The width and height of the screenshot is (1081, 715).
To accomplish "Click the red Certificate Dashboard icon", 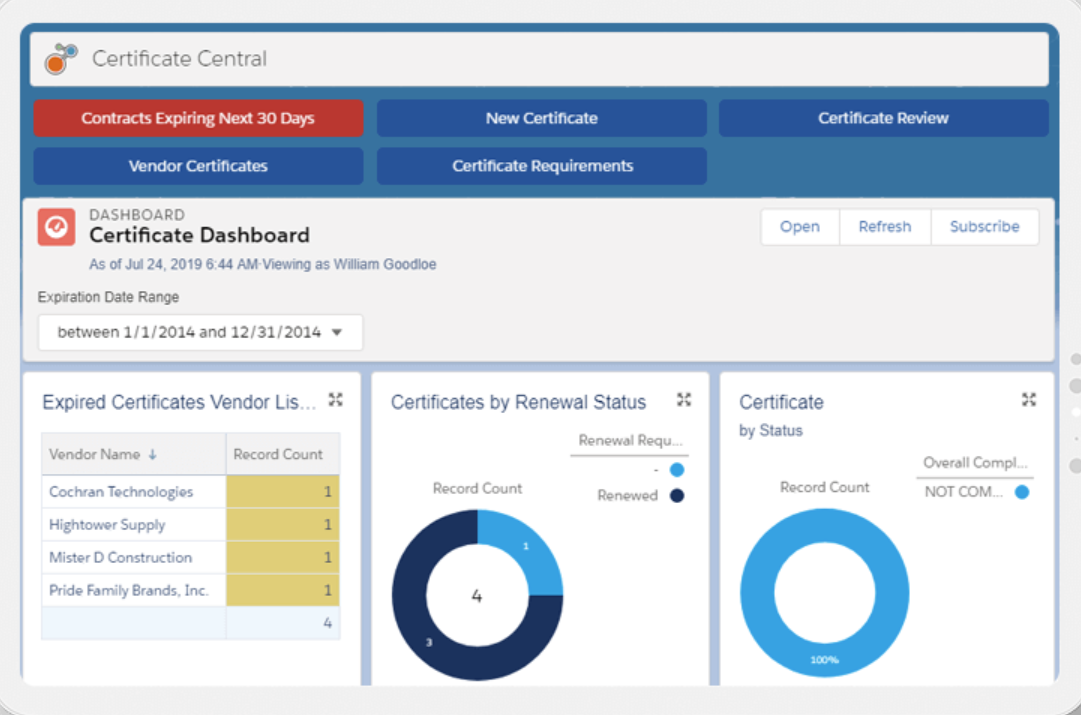I will (x=56, y=227).
